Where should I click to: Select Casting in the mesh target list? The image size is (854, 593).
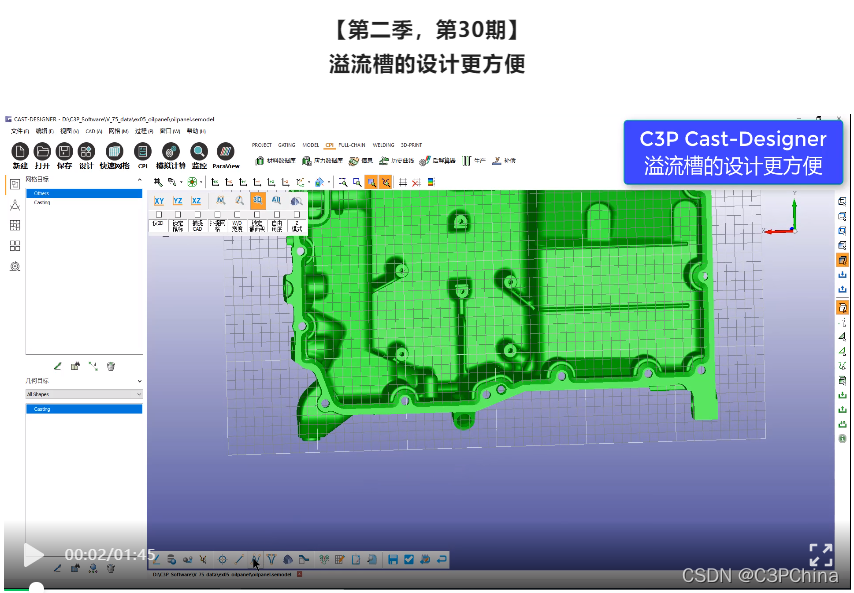pos(84,202)
